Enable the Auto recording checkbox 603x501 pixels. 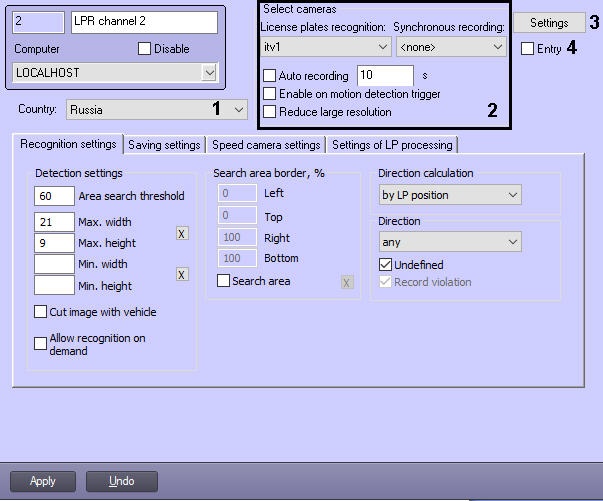[269, 76]
